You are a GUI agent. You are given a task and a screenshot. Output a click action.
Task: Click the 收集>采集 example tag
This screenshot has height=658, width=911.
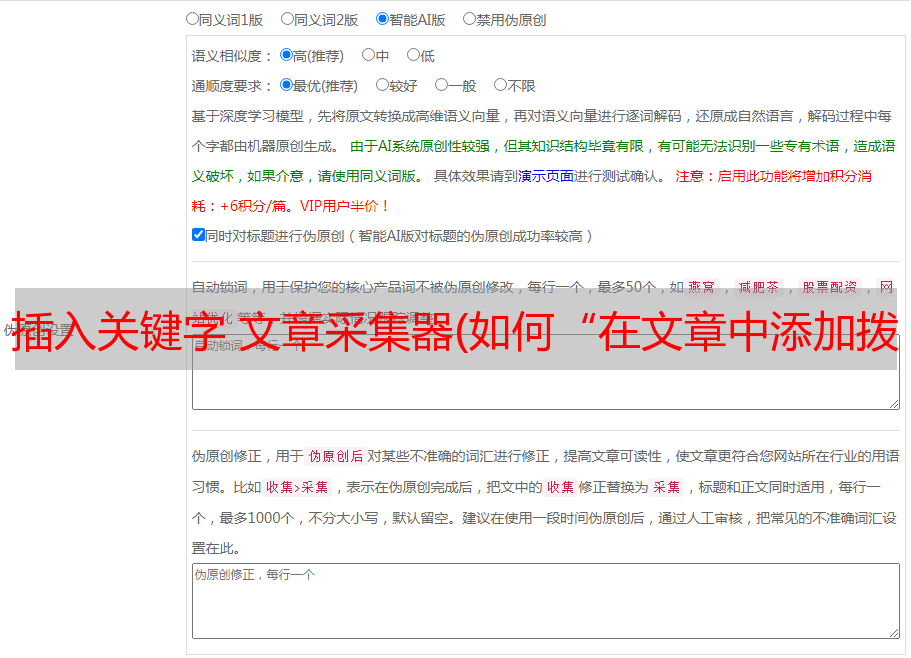[297, 487]
